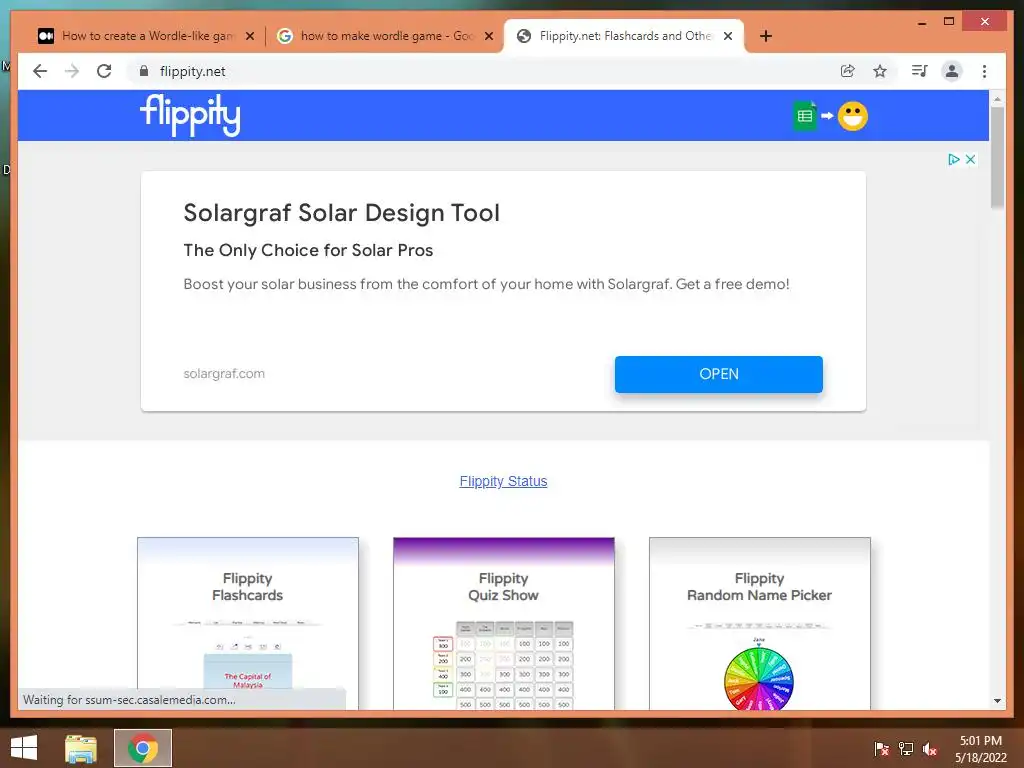The height and width of the screenshot is (768, 1024).
Task: Open the Flippity Random Name Picker card
Action: (x=760, y=624)
